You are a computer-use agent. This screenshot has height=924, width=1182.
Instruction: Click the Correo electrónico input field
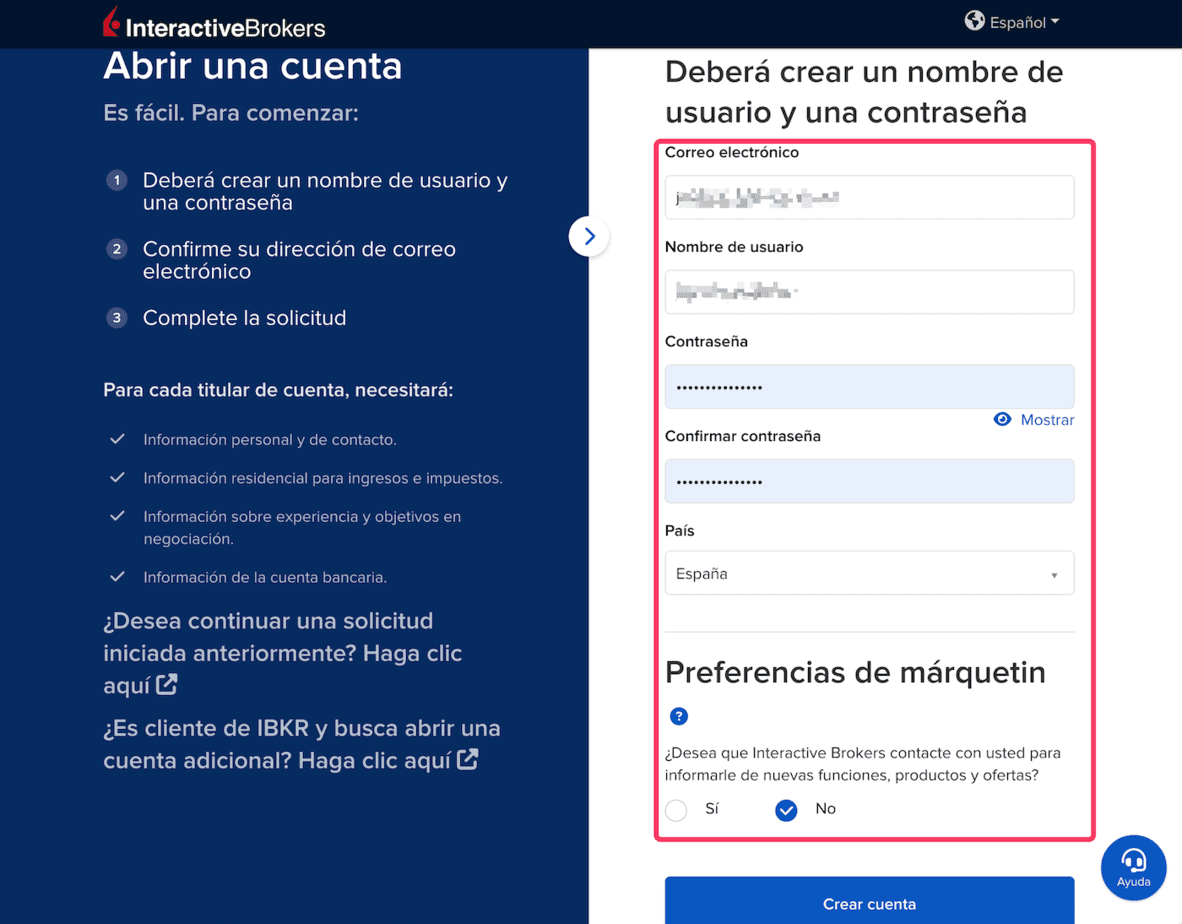tap(869, 197)
